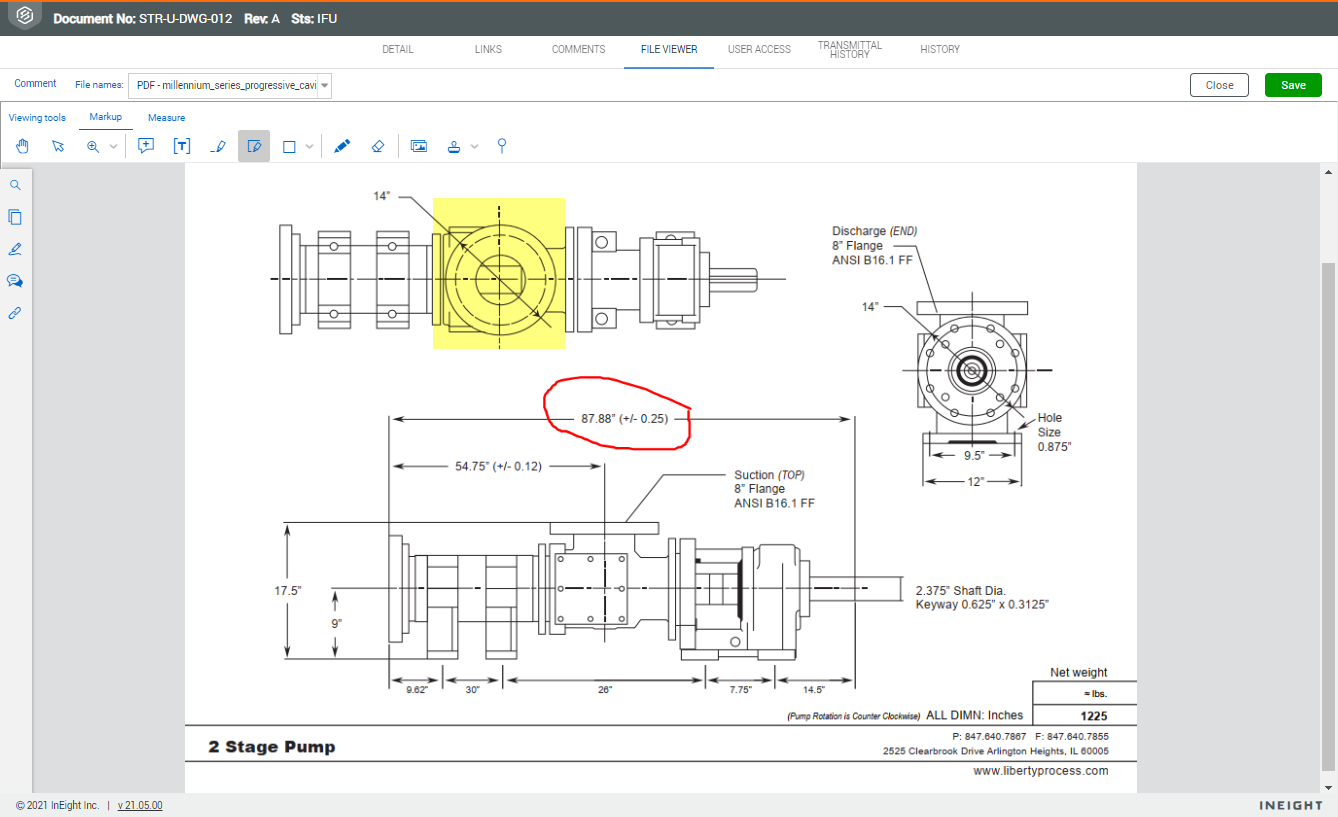The image size is (1338, 817).
Task: Pick the eraser tool
Action: [x=377, y=146]
